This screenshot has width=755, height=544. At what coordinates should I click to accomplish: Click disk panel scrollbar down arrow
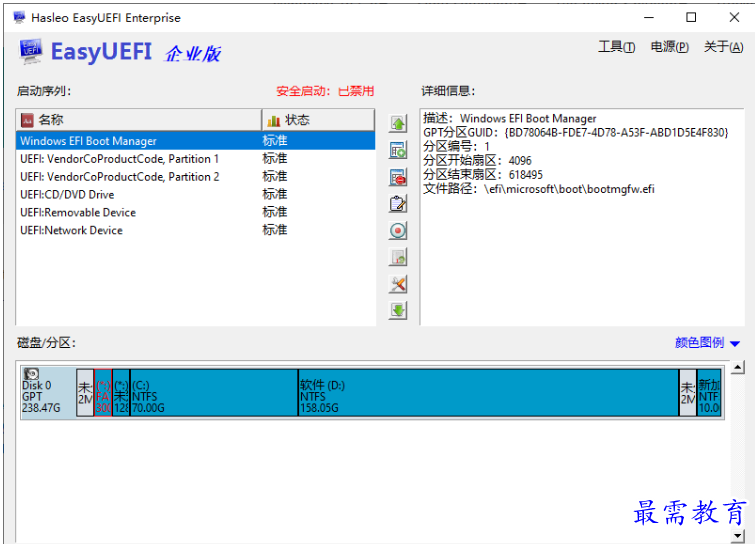tap(738, 535)
